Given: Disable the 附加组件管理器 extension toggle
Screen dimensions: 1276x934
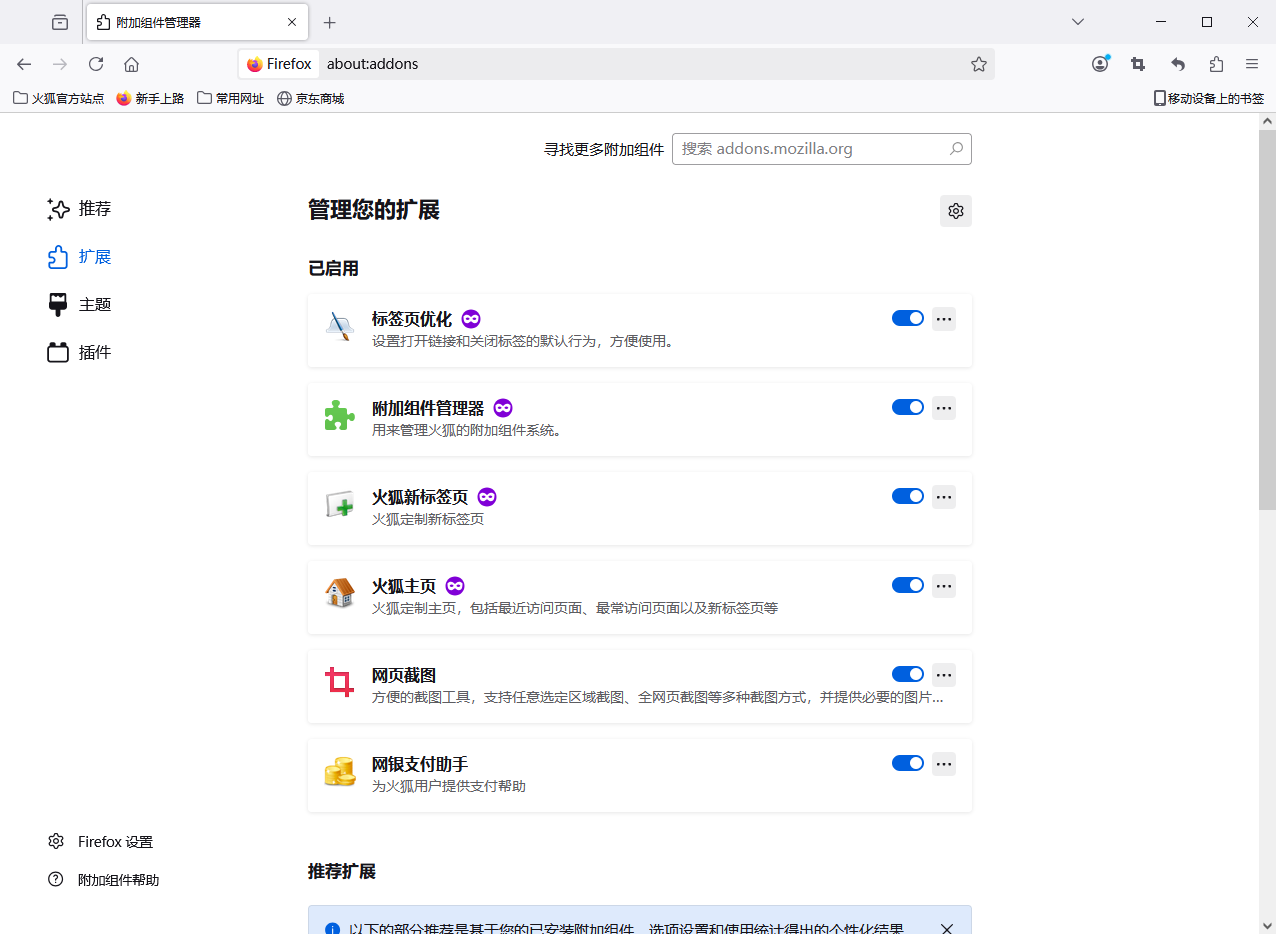Looking at the screenshot, I should click(x=908, y=407).
